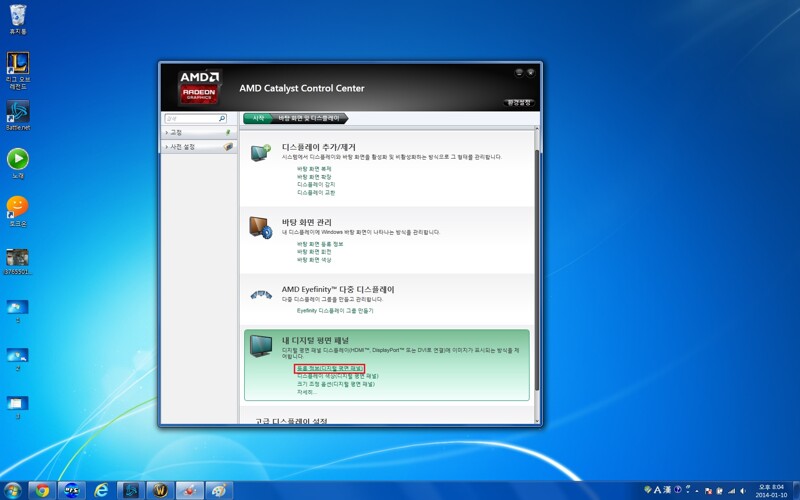Click the AMD Eyefinity multi-display icon
800x500 pixels.
pyautogui.click(x=261, y=295)
